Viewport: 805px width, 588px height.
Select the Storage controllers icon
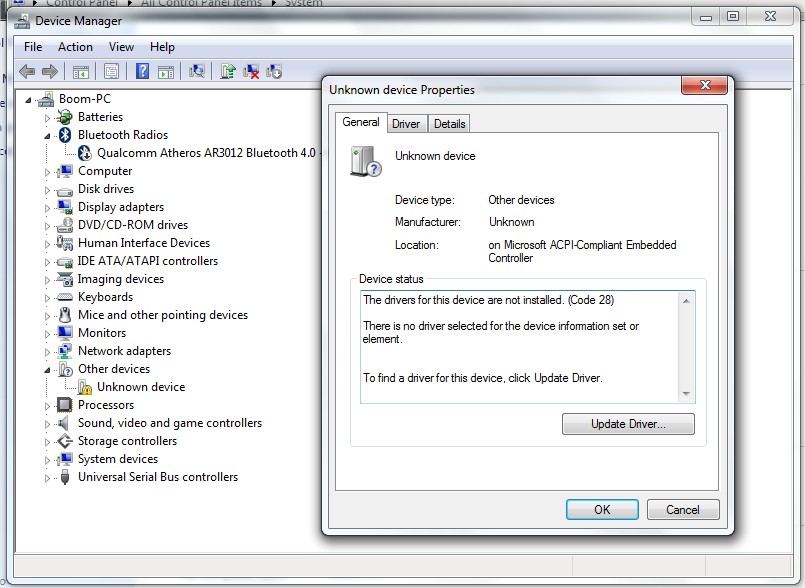pos(65,441)
